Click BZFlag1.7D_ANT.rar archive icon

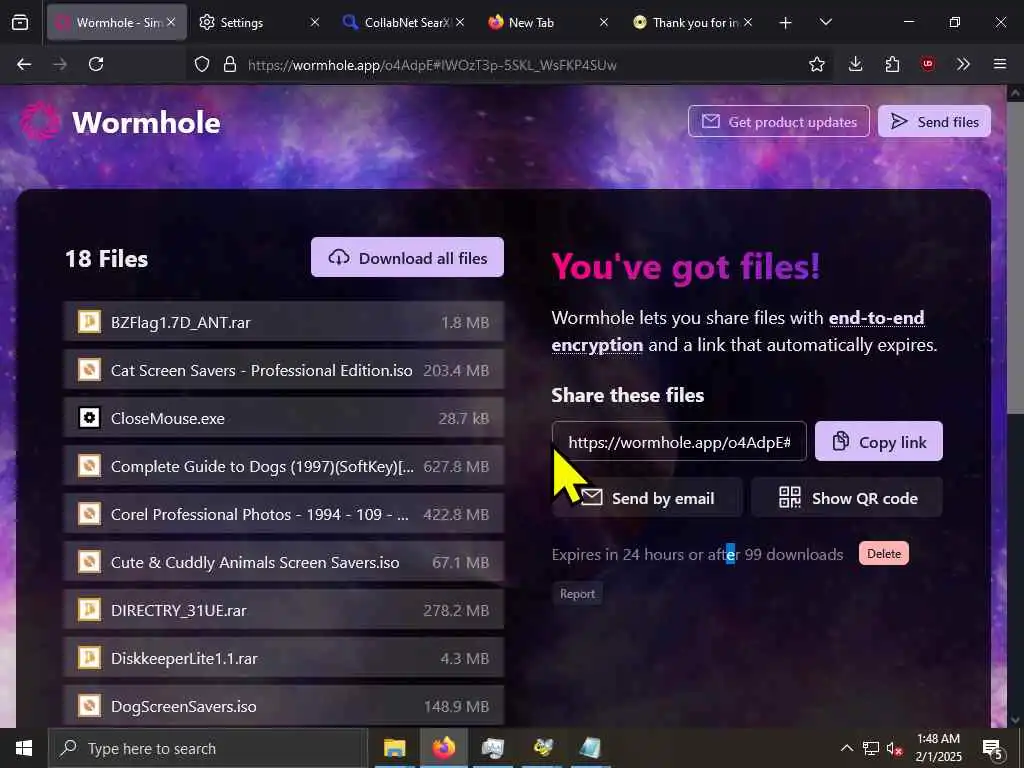coord(89,322)
